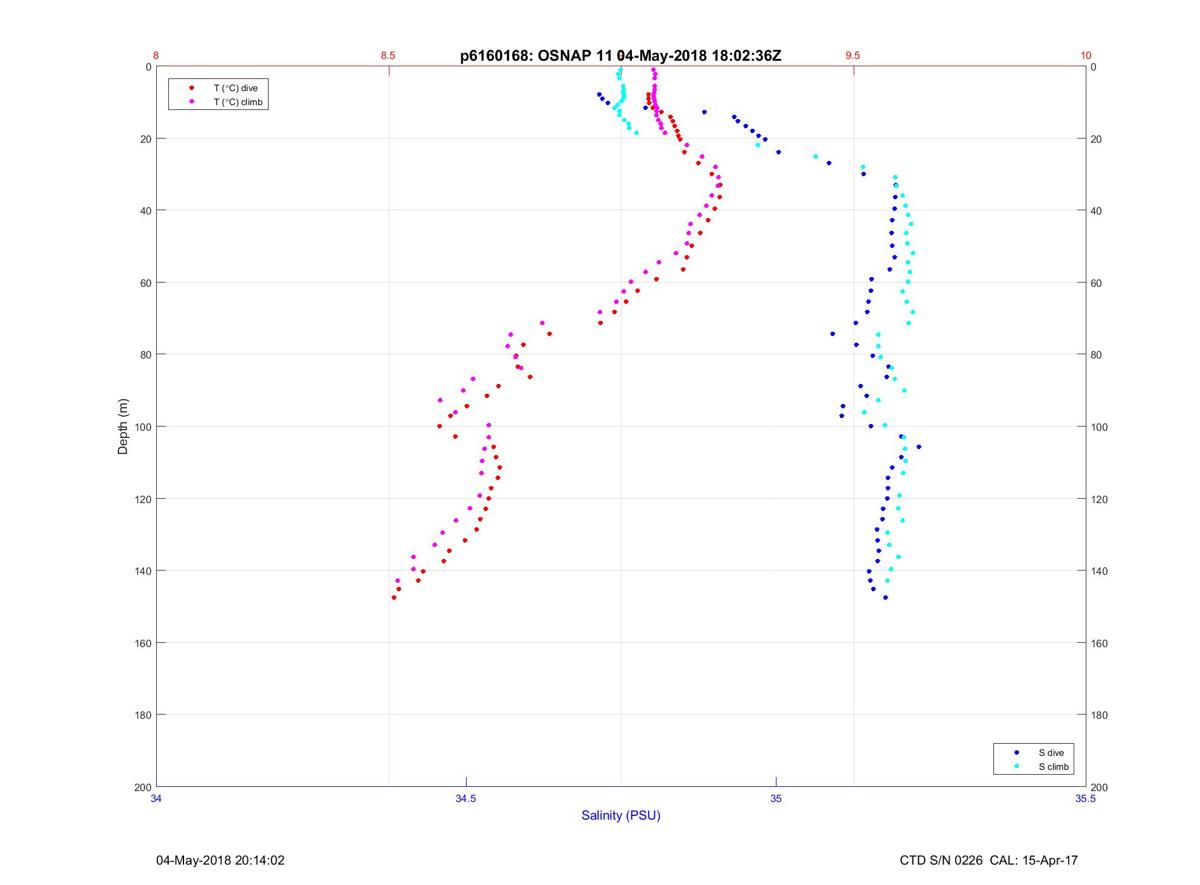This screenshot has width=1200, height=885.
Task: Click the '100' tick on the left depth axis
Action: tap(142, 427)
